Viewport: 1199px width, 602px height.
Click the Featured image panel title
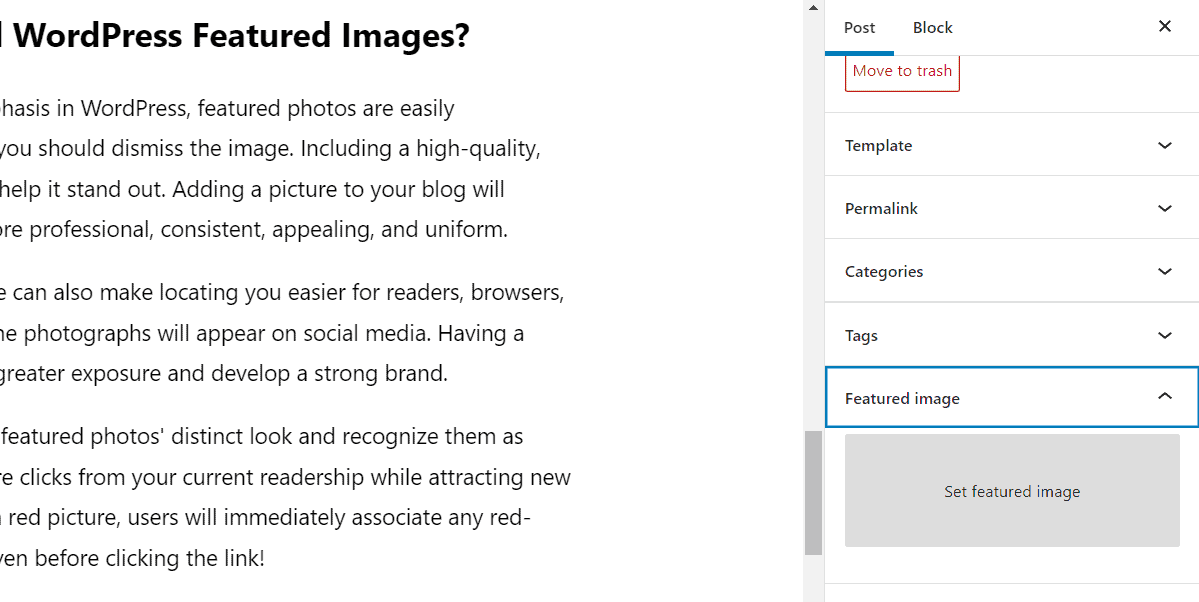coord(902,399)
